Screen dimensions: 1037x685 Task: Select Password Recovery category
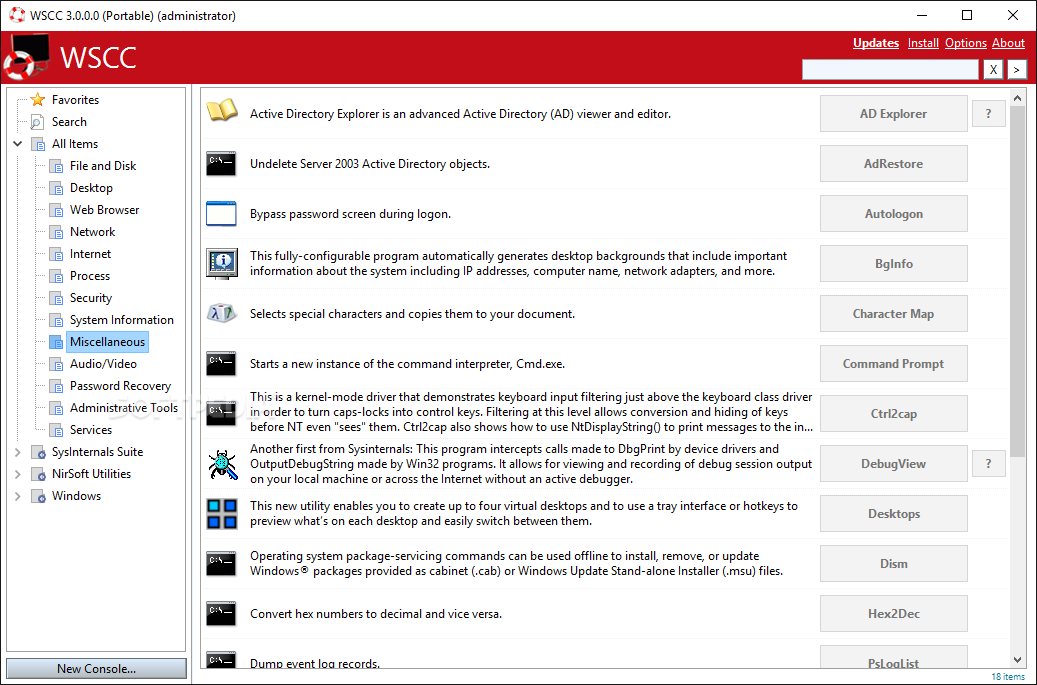click(x=120, y=386)
